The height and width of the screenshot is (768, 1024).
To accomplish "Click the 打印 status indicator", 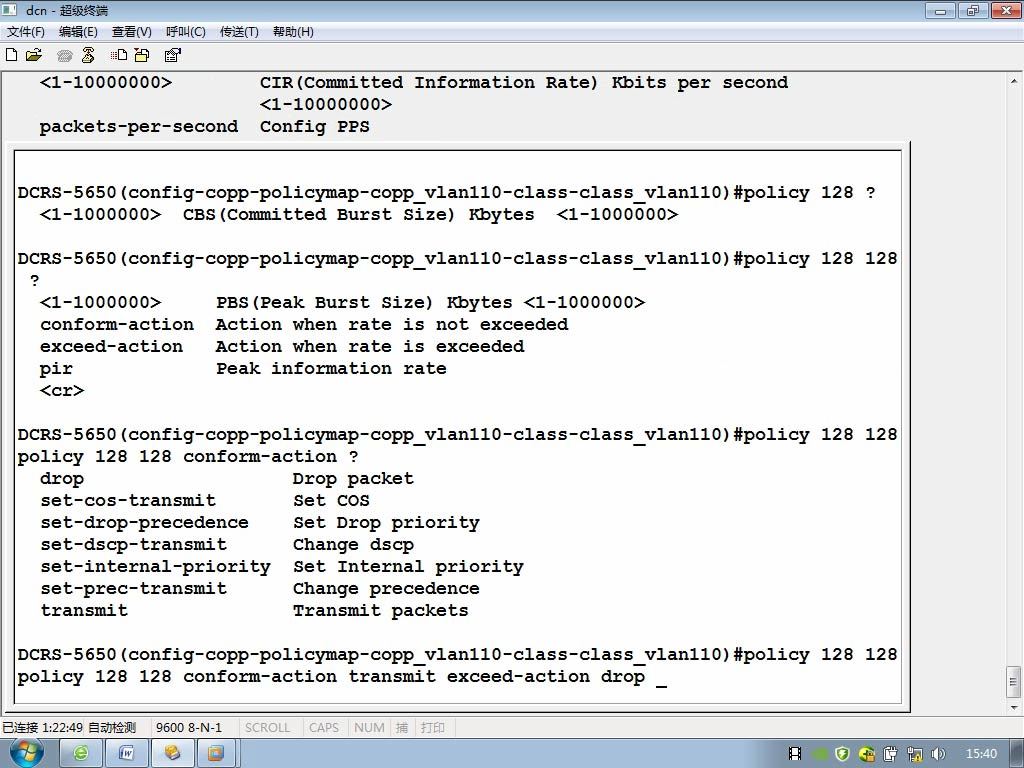I will [432, 728].
